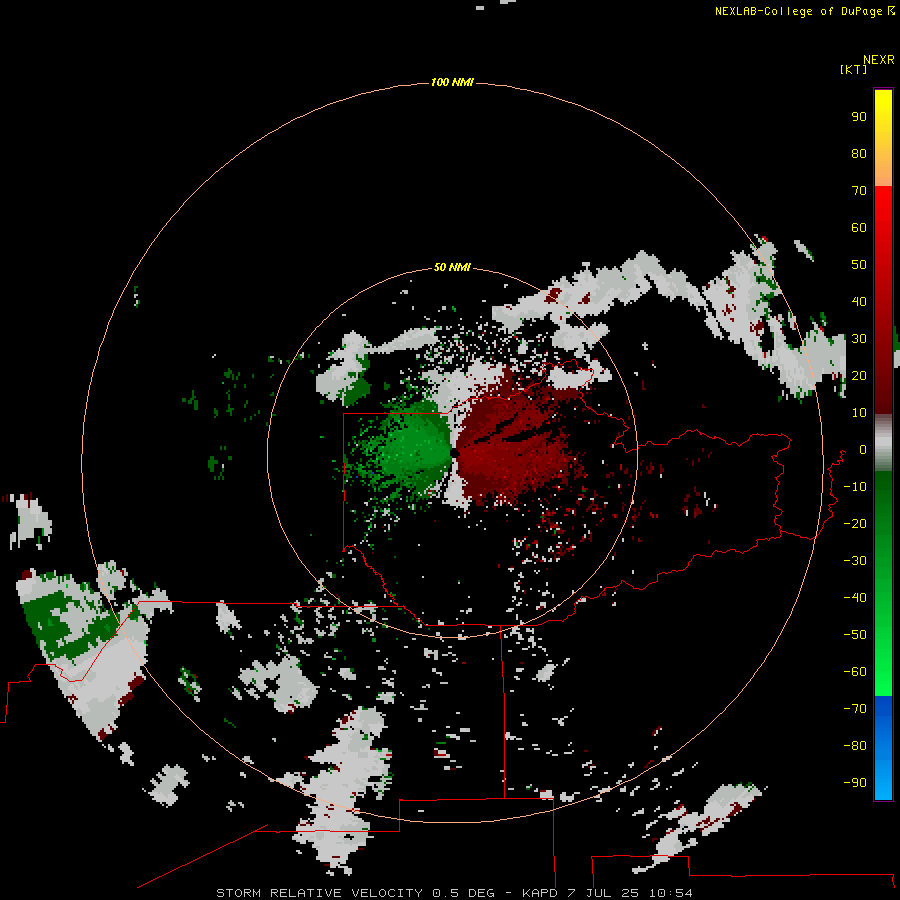Image resolution: width=900 pixels, height=900 pixels.
Task: Click the -90 value on the velocity scale
Action: point(855,782)
